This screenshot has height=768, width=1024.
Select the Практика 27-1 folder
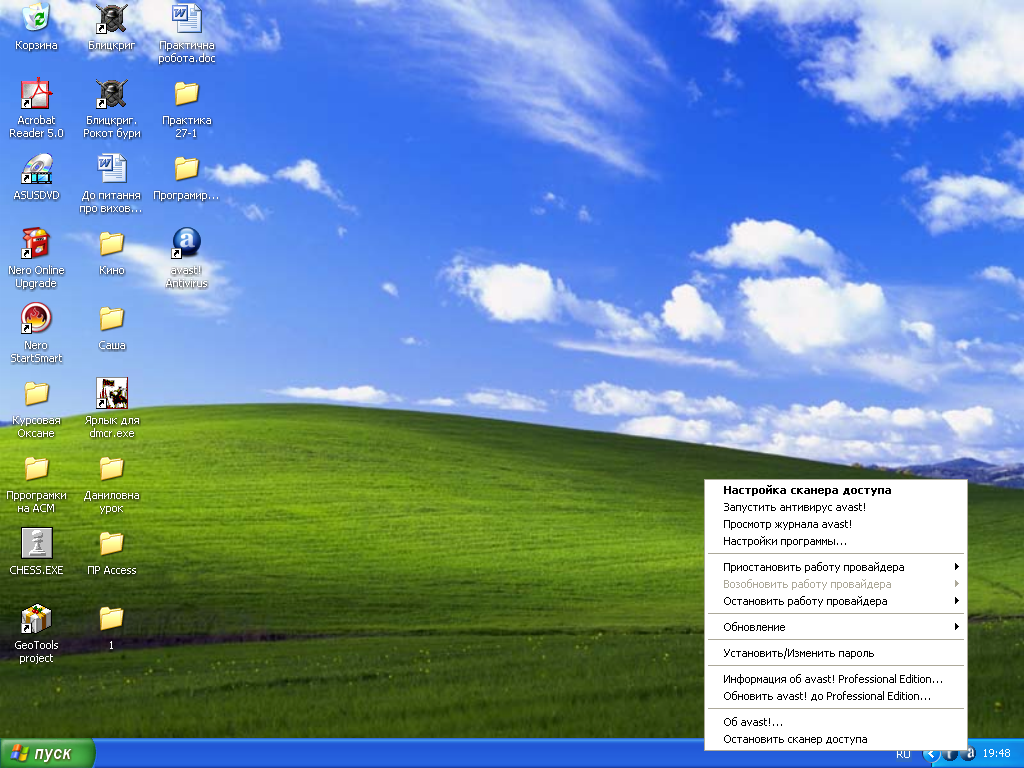(x=187, y=108)
